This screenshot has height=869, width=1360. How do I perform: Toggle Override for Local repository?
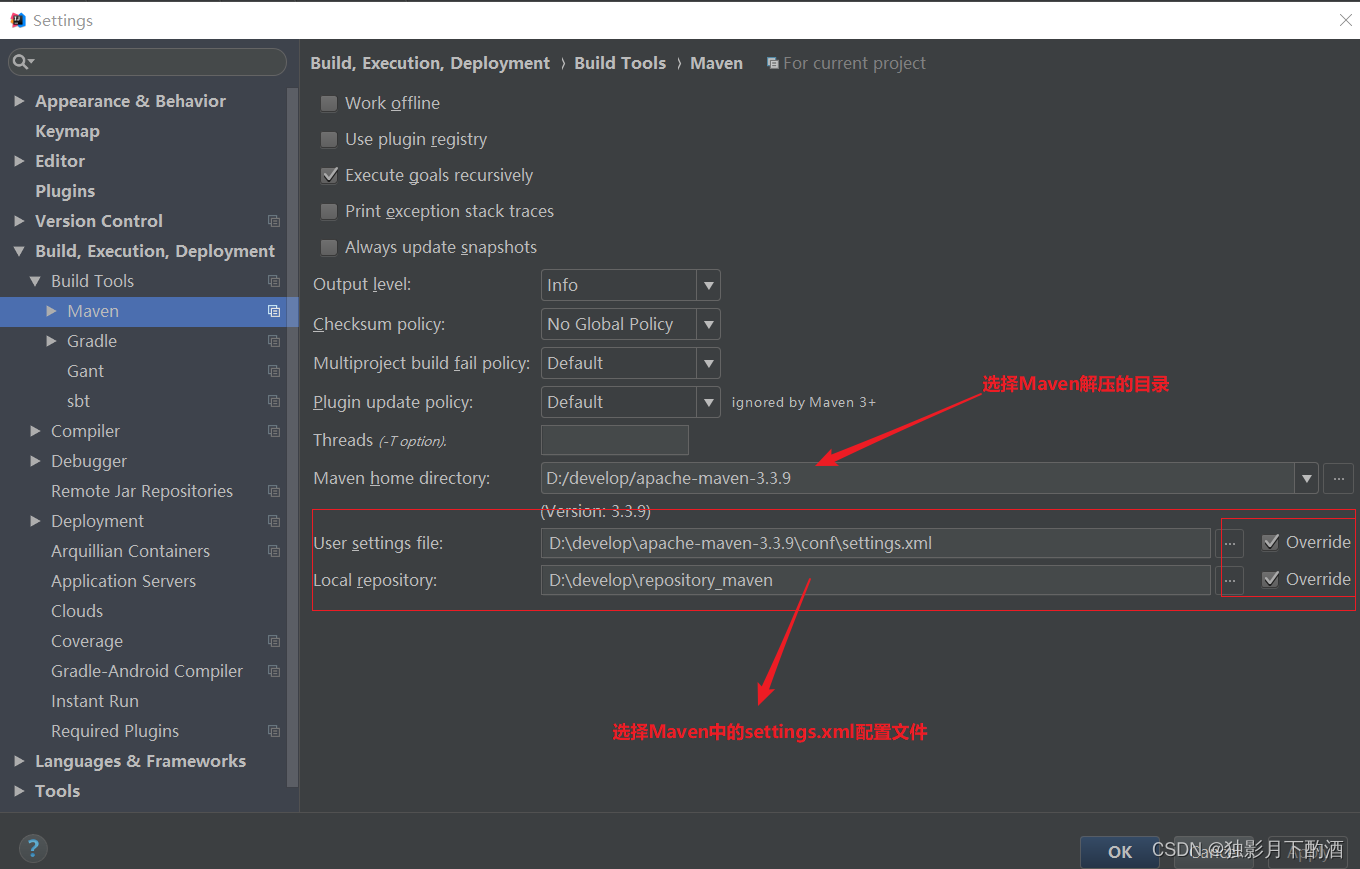click(1271, 579)
